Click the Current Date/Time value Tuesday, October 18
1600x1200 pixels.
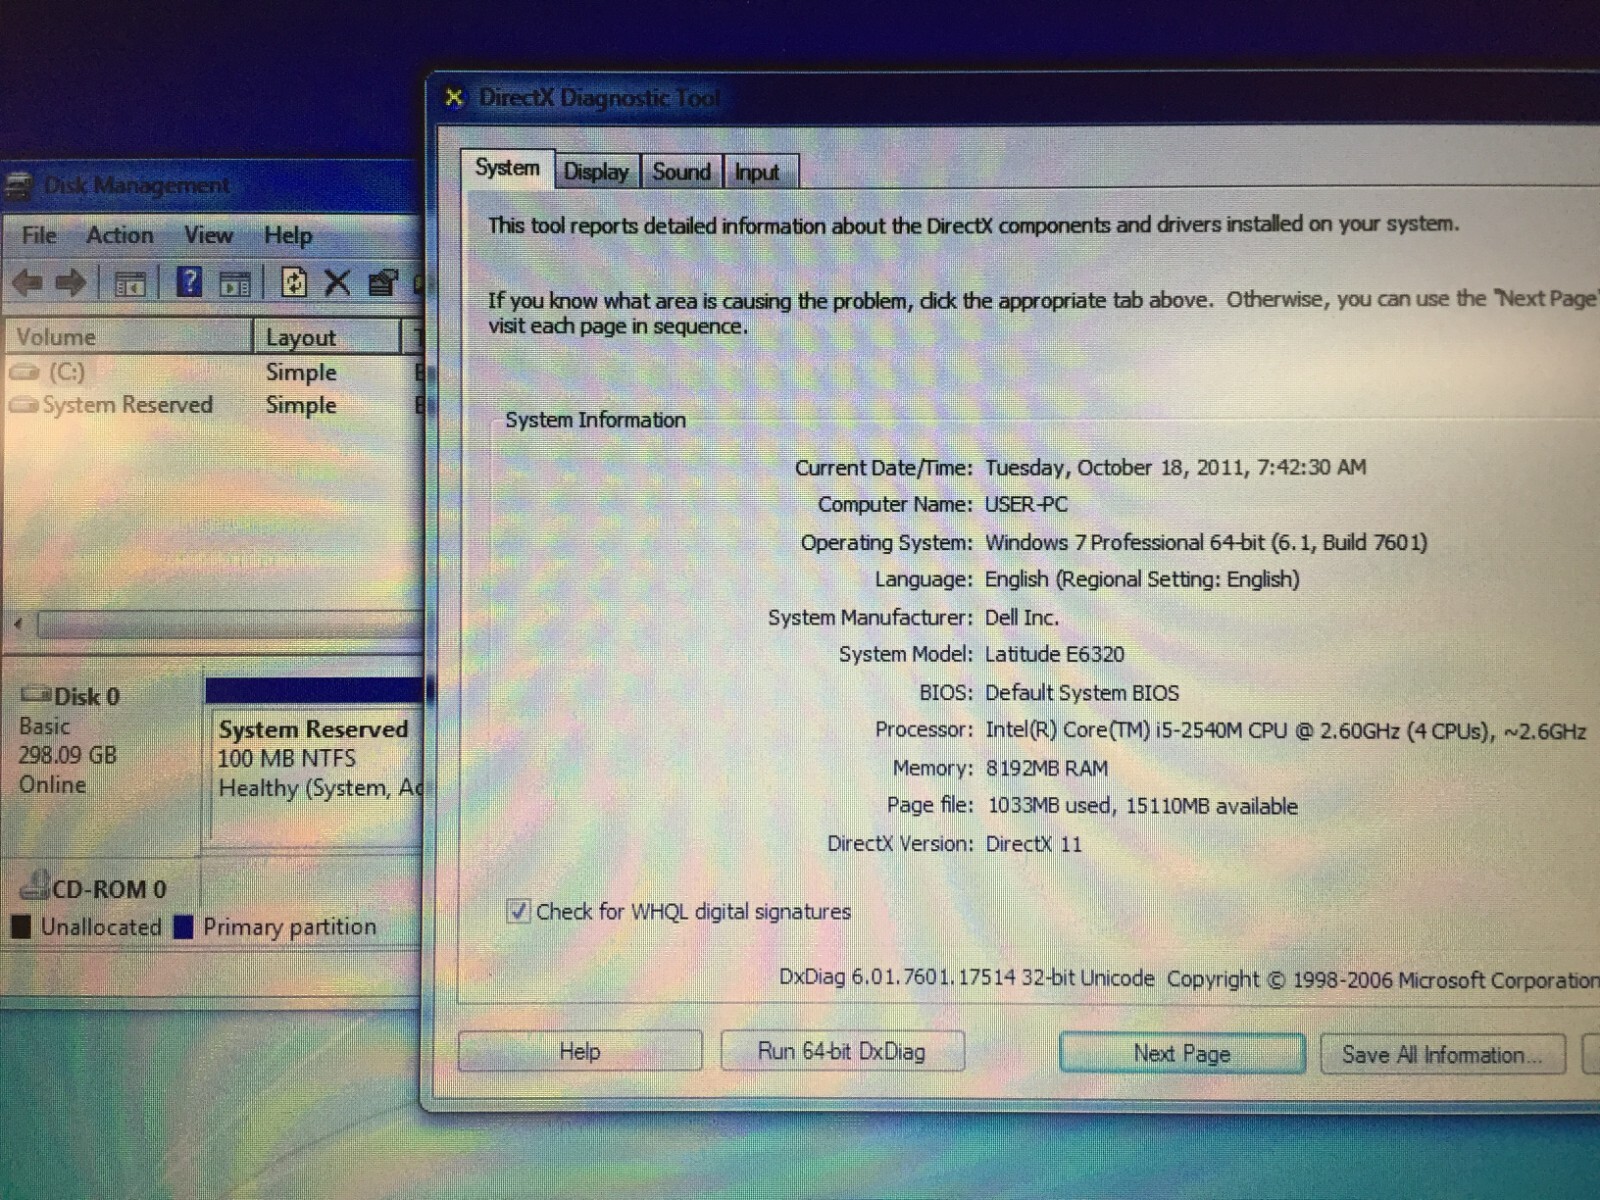[1176, 467]
